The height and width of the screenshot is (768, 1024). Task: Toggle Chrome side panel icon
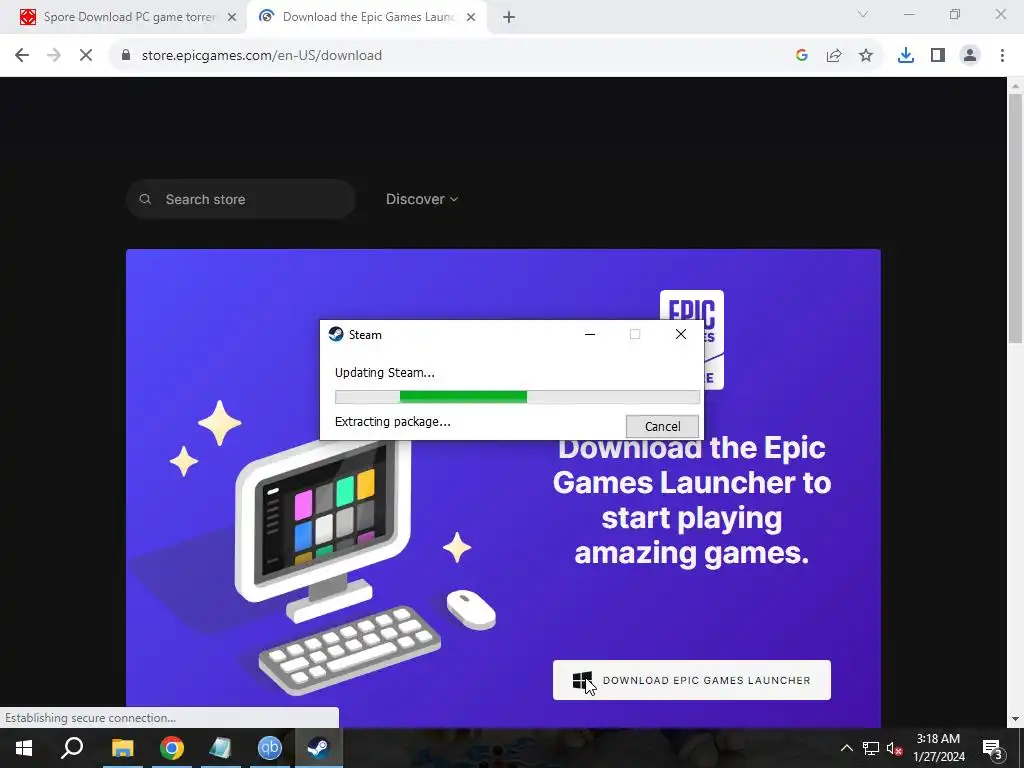tap(938, 56)
